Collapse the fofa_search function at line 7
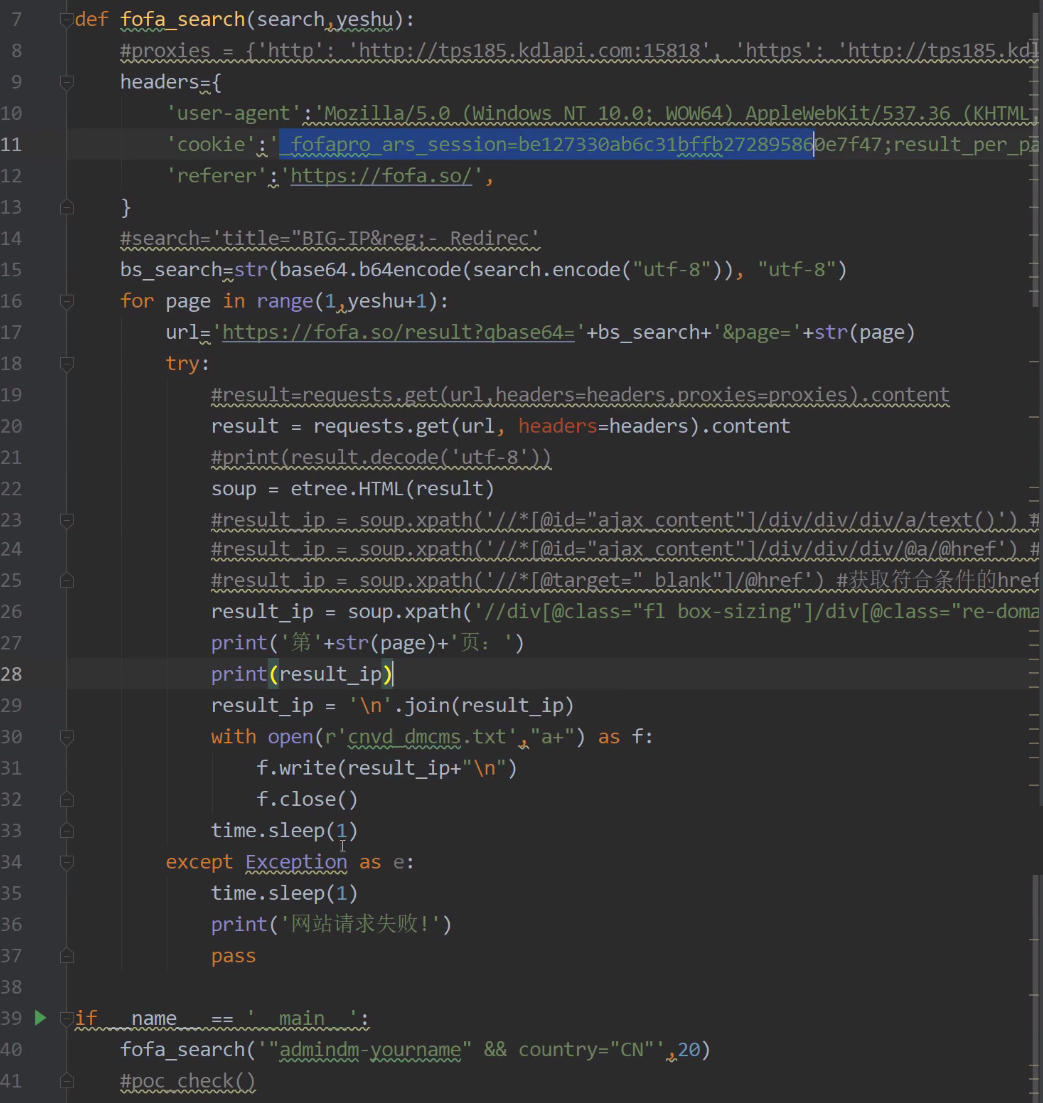This screenshot has height=1103, width=1043. pyautogui.click(x=67, y=20)
